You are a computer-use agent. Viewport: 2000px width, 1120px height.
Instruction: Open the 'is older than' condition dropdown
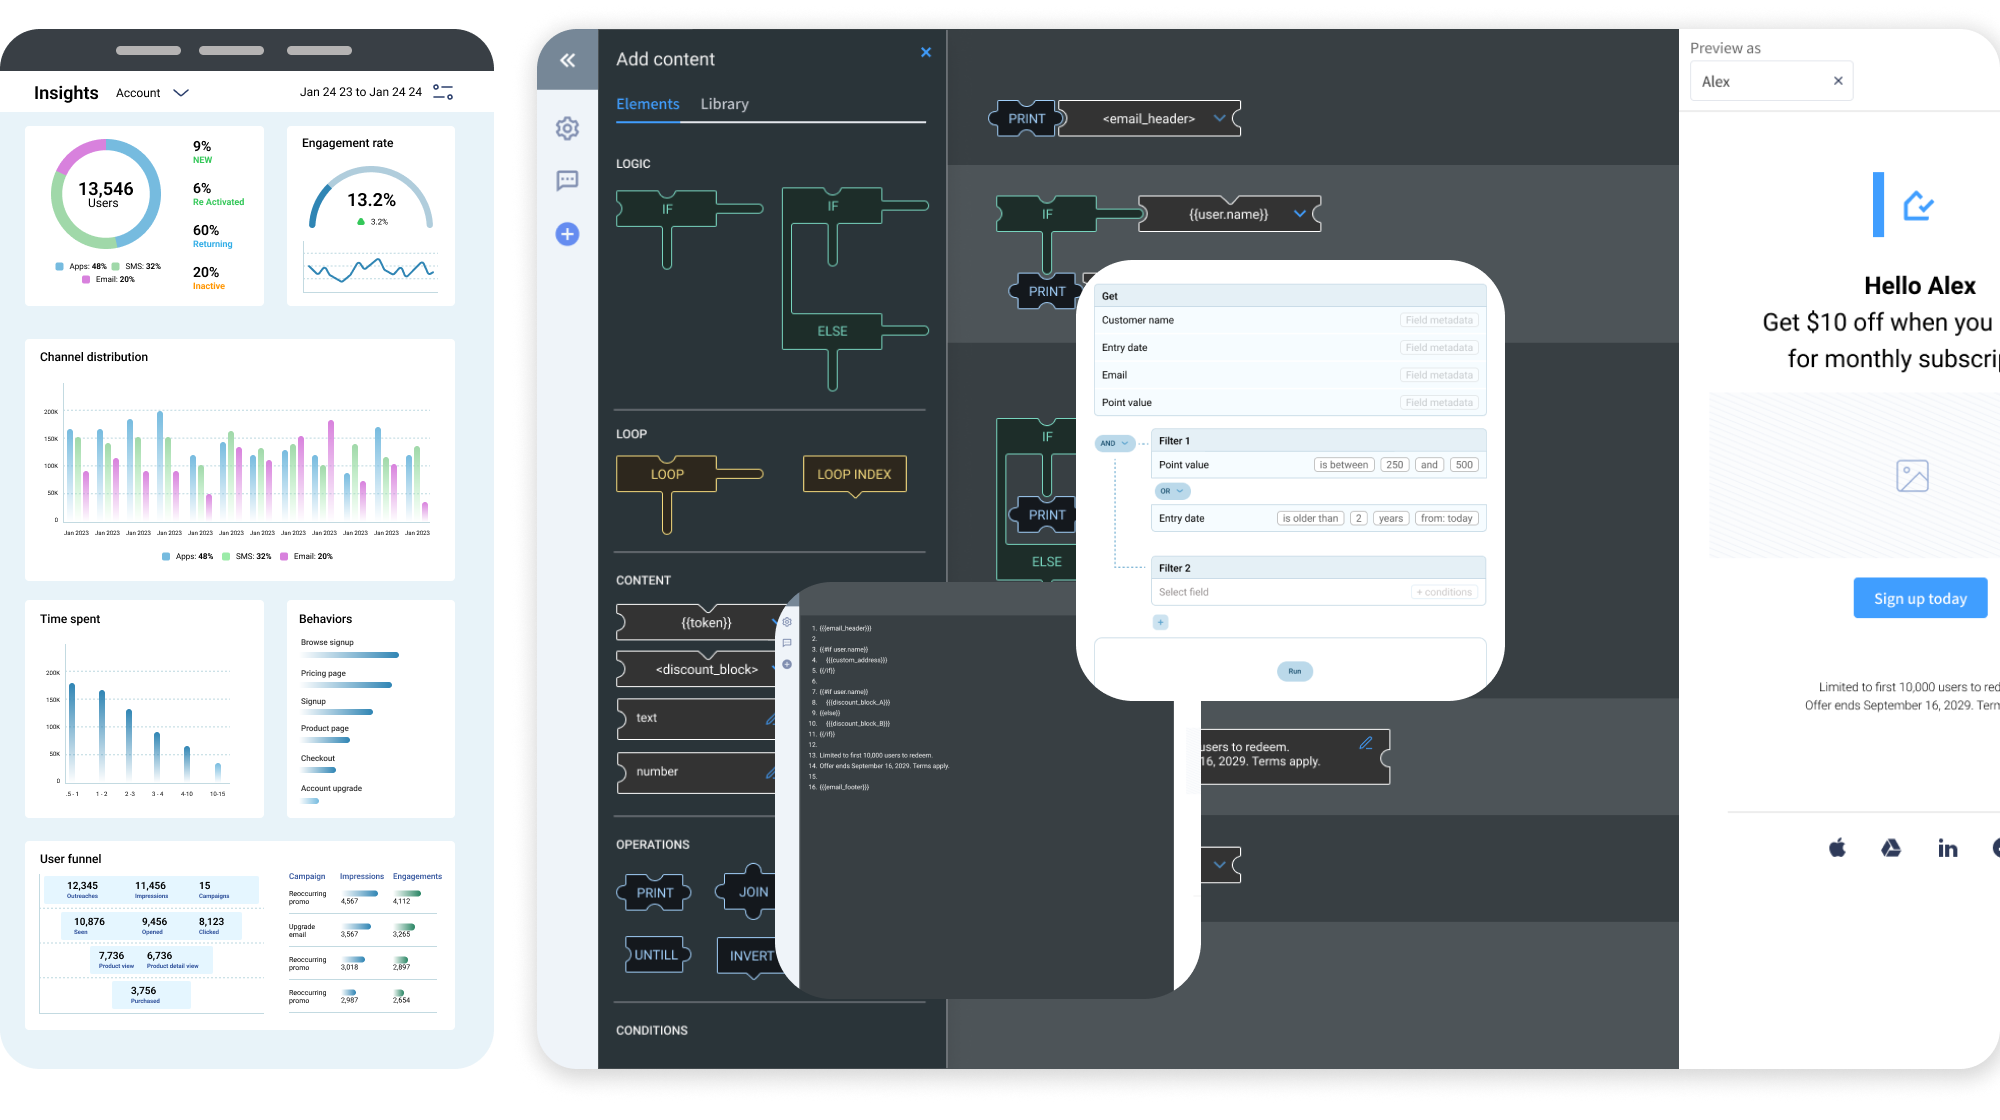(x=1310, y=518)
